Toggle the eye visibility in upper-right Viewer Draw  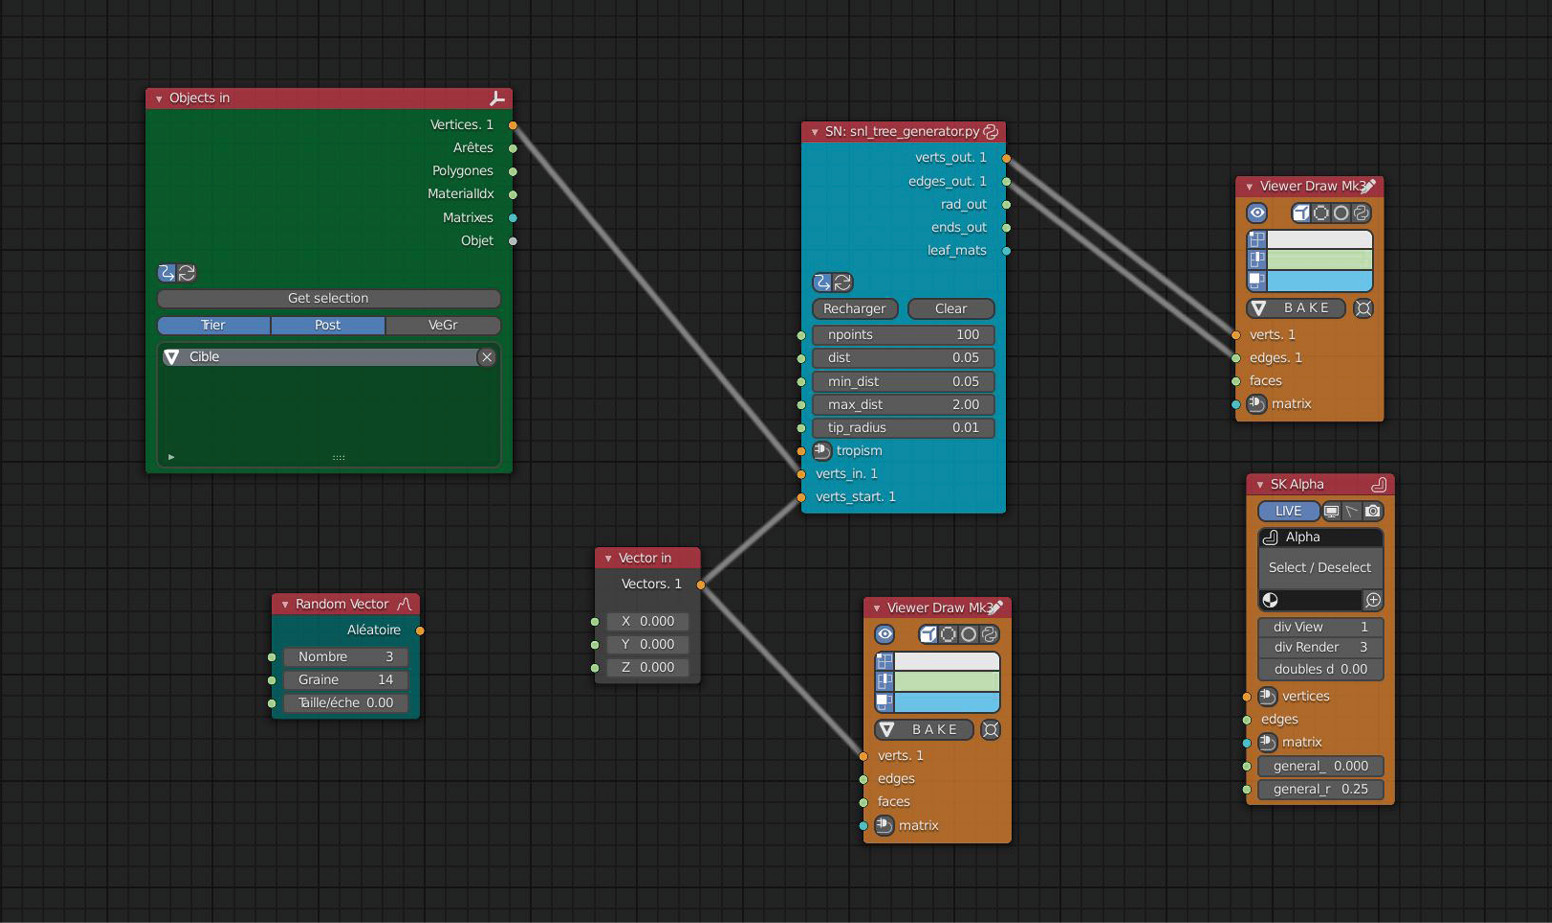pyautogui.click(x=1257, y=213)
